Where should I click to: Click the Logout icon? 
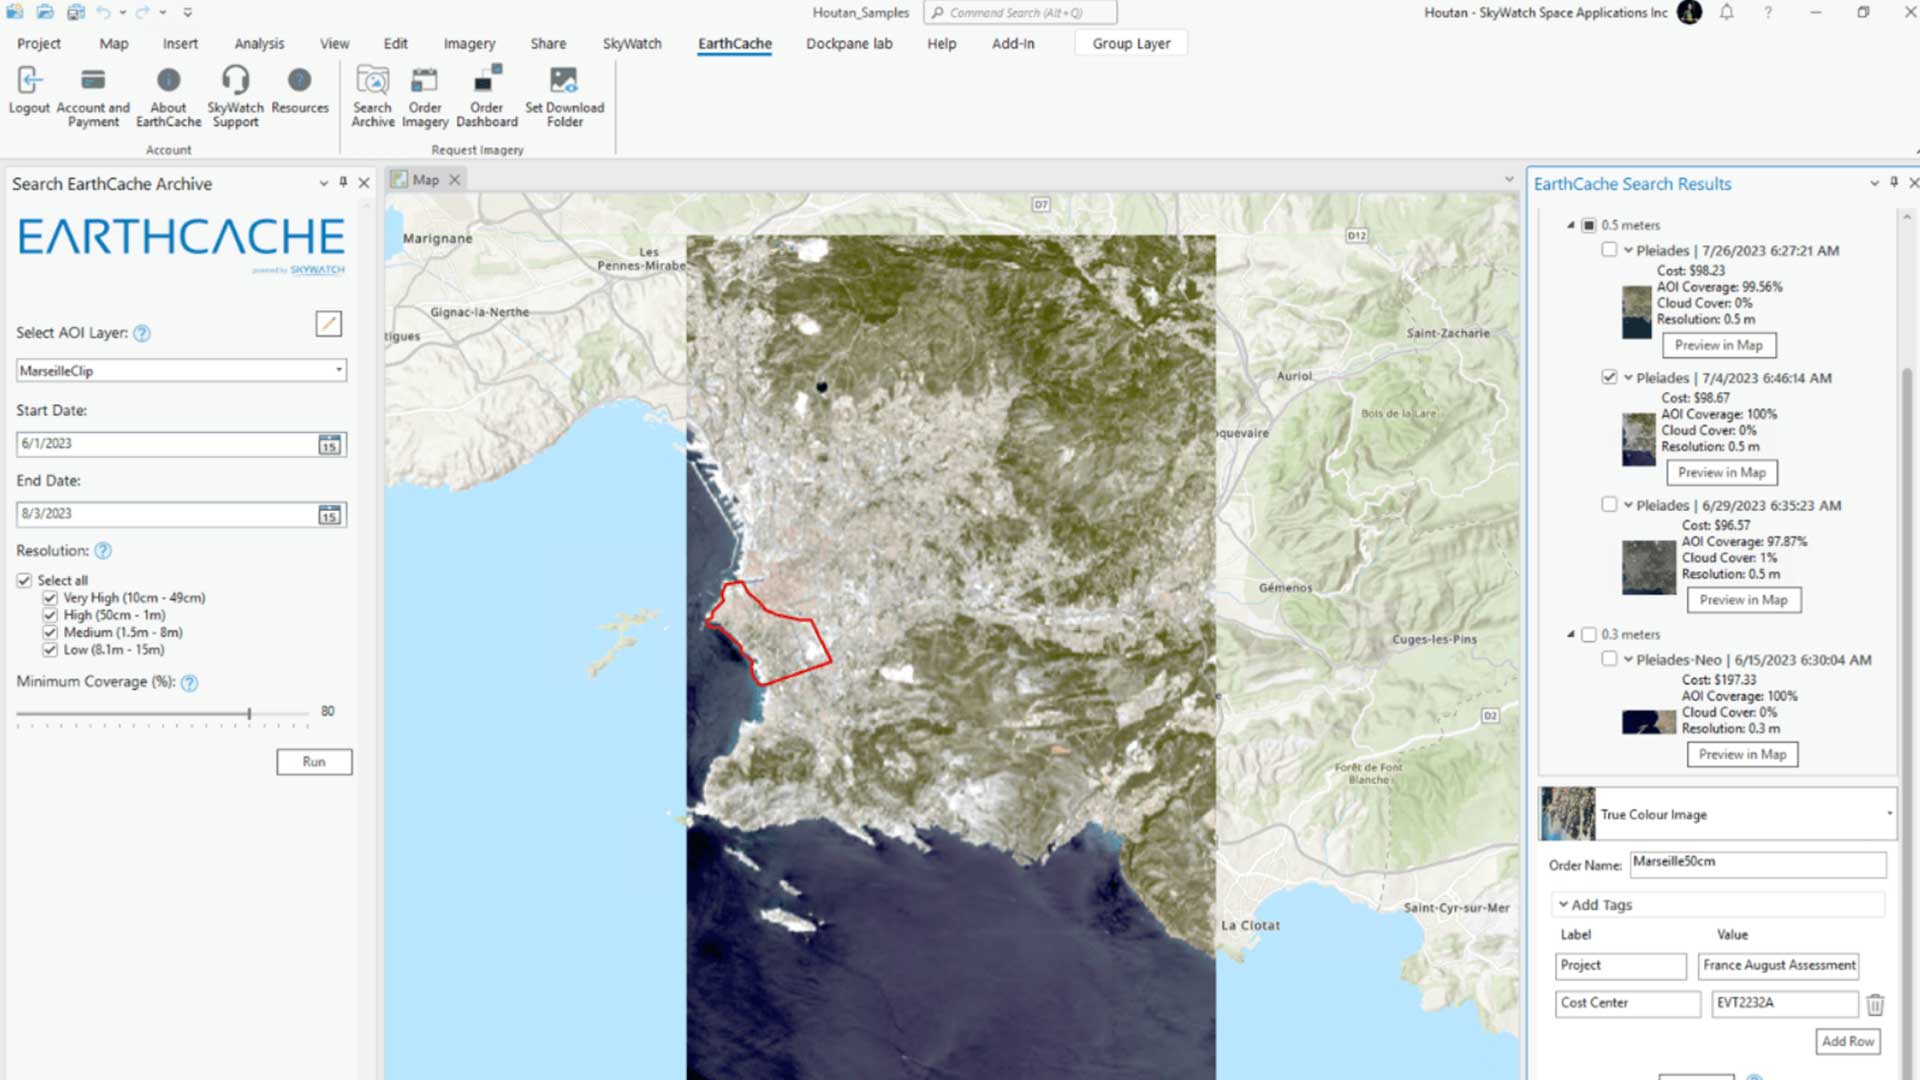click(29, 81)
